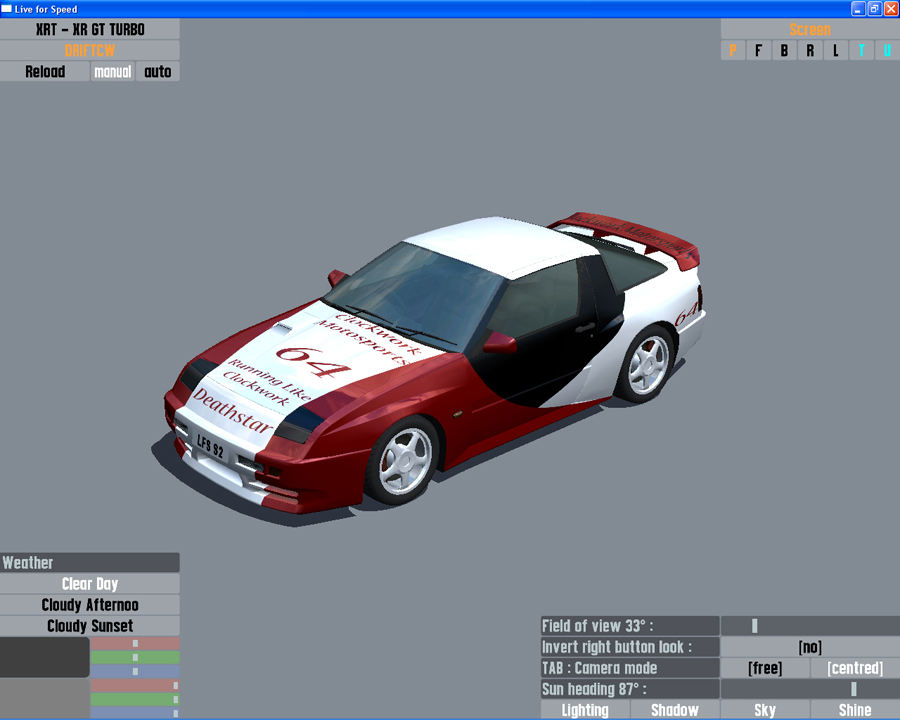The width and height of the screenshot is (900, 720).
Task: Switch to the B back view
Action: (784, 51)
